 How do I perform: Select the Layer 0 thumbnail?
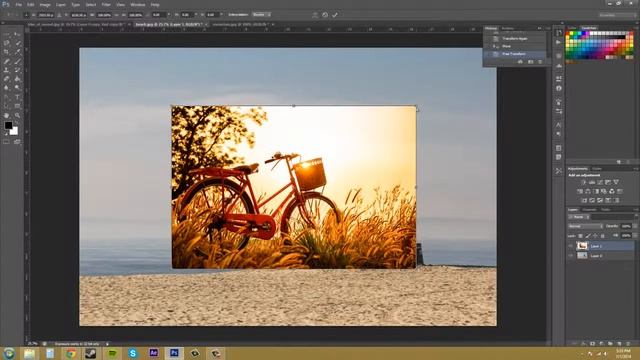point(582,256)
